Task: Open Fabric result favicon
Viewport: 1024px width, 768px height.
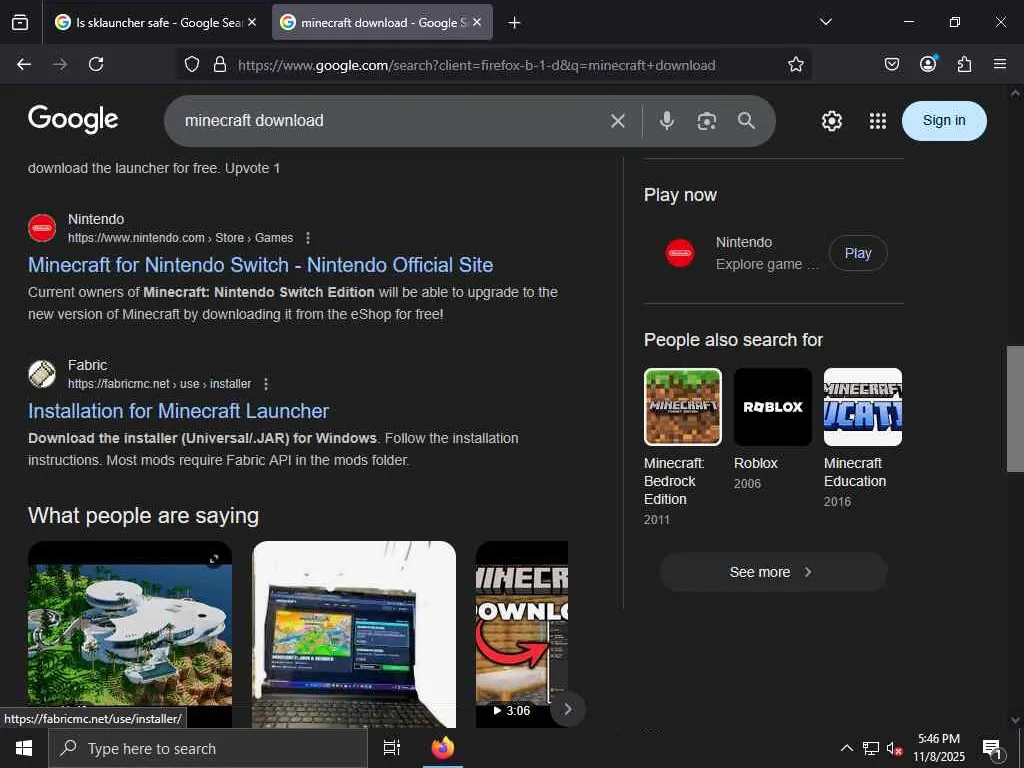Action: click(42, 374)
